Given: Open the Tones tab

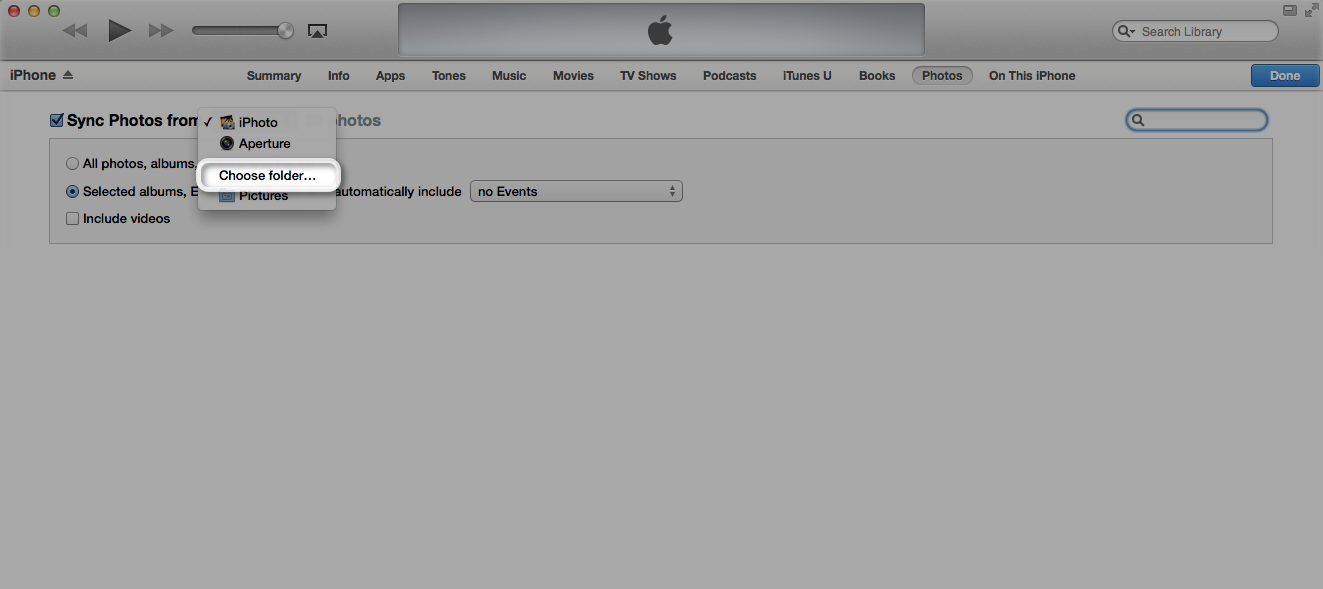Looking at the screenshot, I should click(x=449, y=76).
